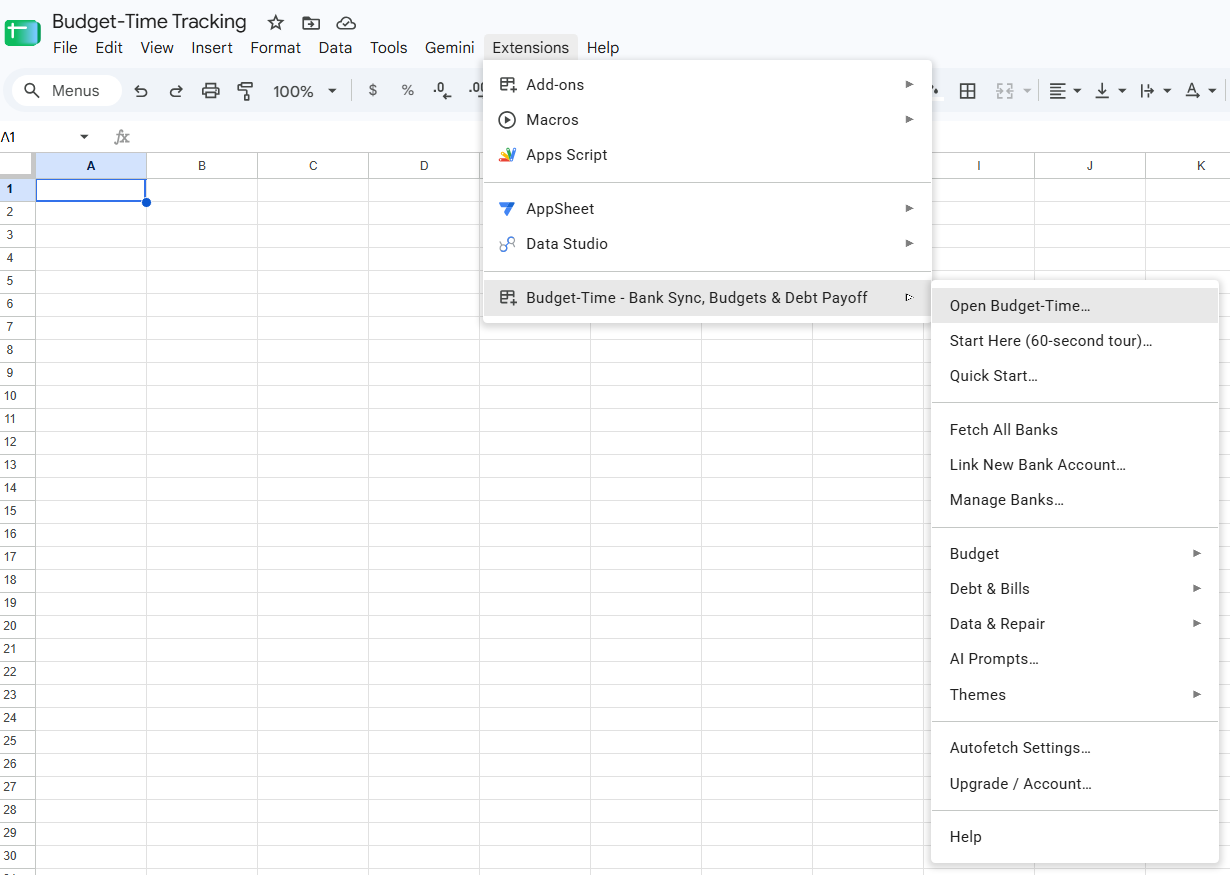The image size is (1230, 875).
Task: Expand the Data Studio submenu arrow
Action: [x=909, y=244]
